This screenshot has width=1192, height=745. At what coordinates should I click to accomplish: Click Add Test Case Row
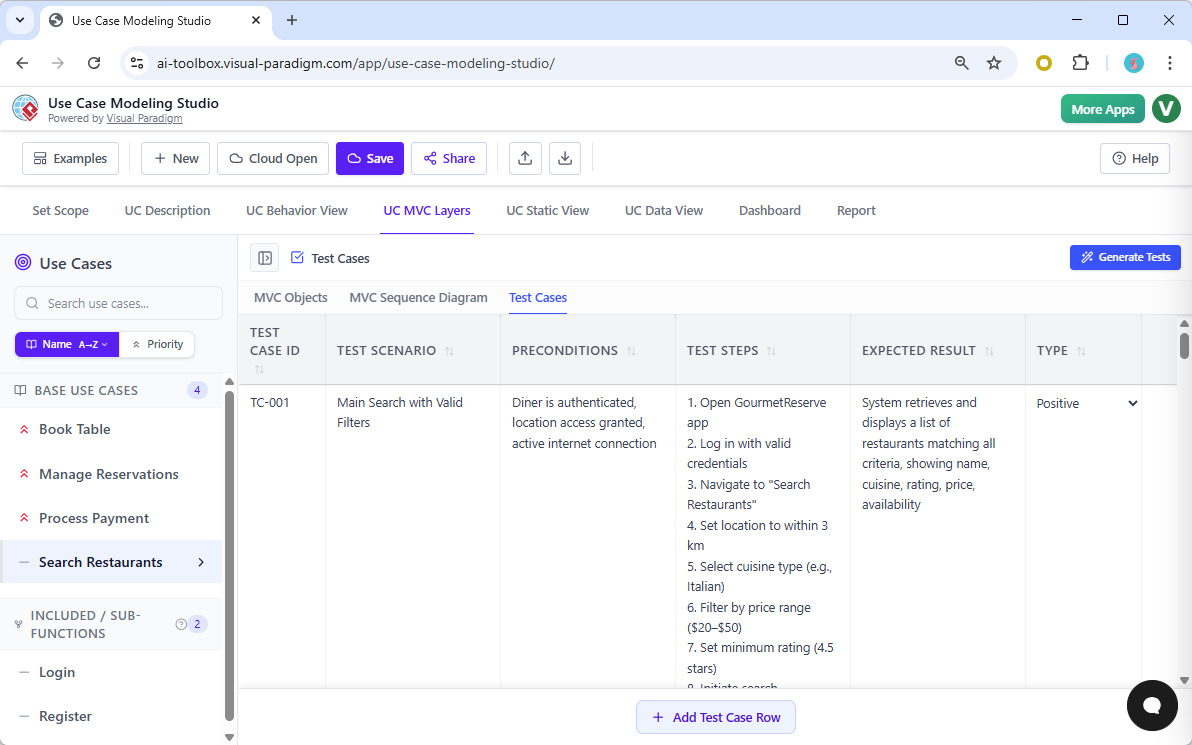click(x=716, y=717)
